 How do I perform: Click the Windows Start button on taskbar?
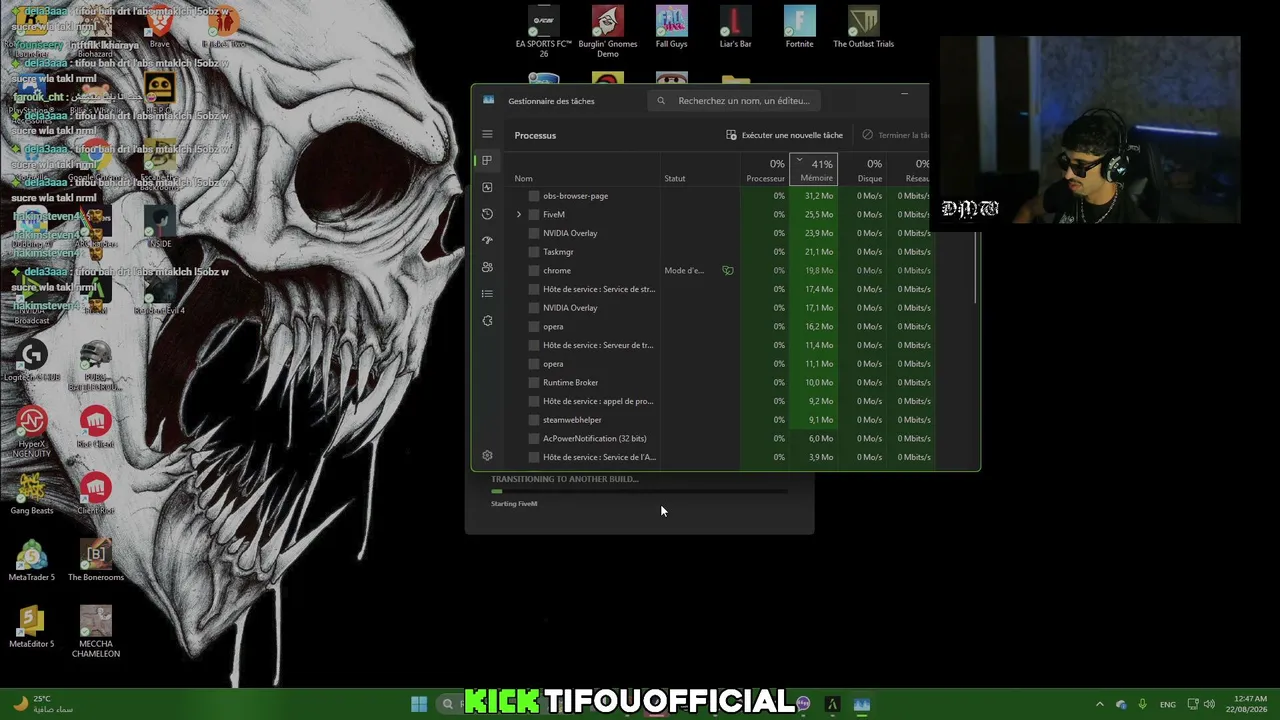(x=419, y=704)
